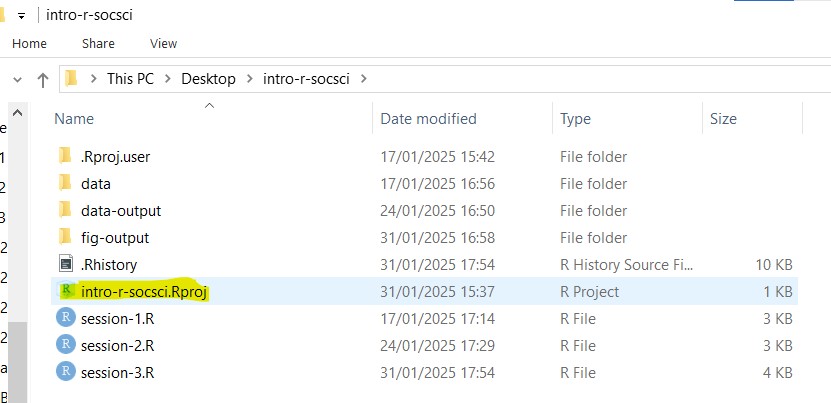The image size is (831, 403).
Task: Switch to the View ribbon tab
Action: tap(163, 43)
